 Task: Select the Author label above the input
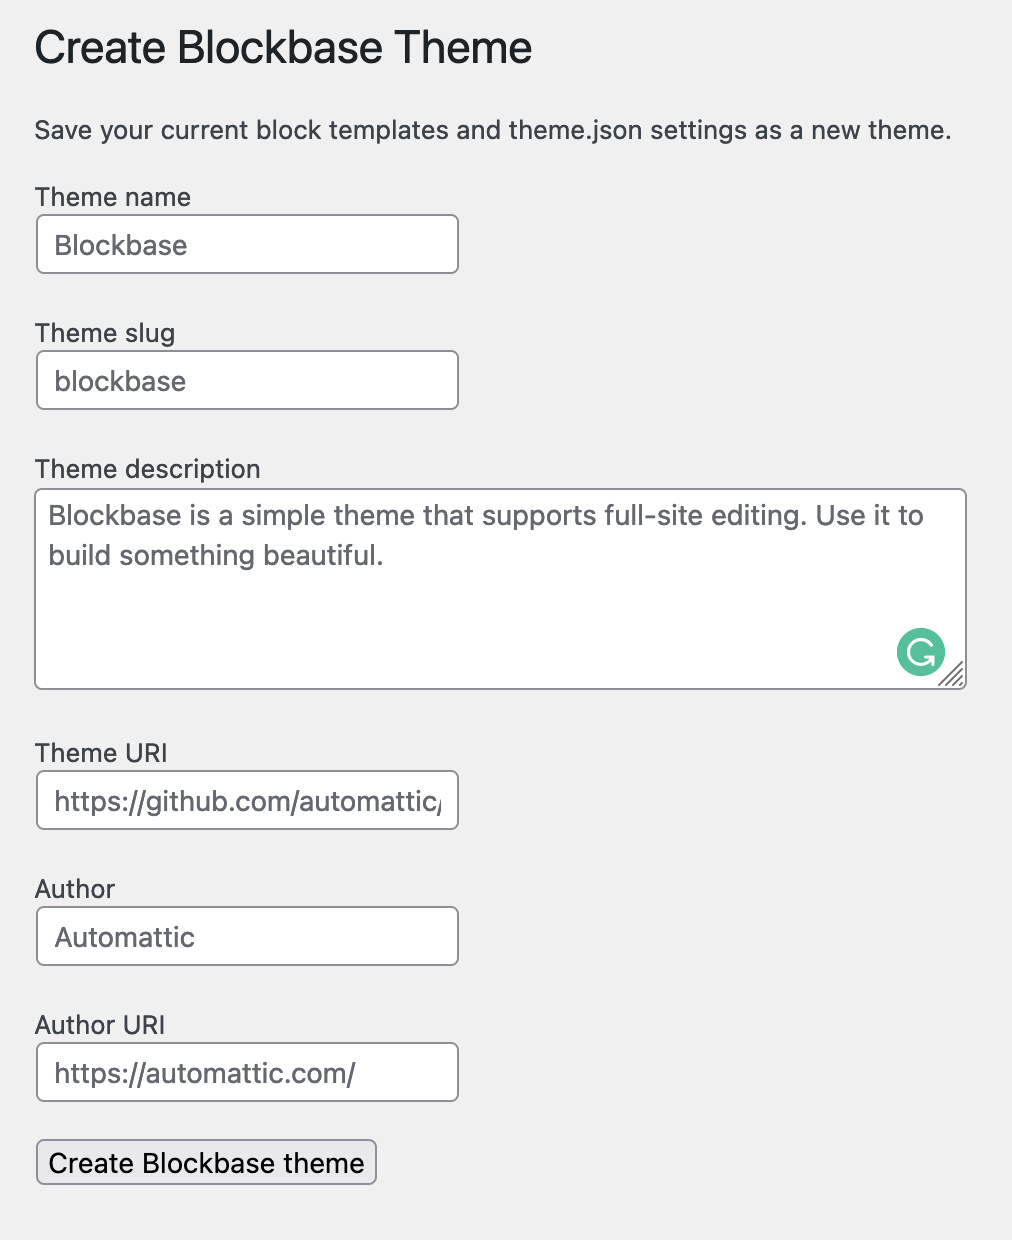click(x=74, y=889)
